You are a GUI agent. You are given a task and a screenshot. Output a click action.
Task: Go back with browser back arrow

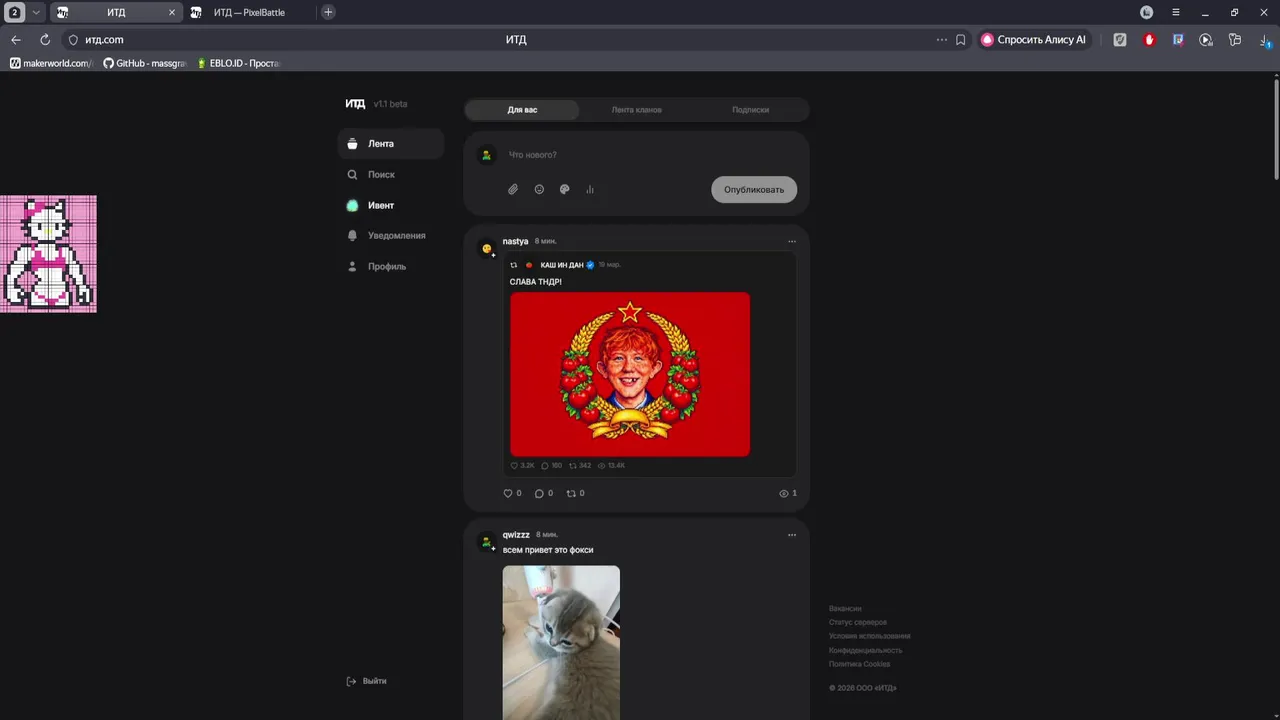[x=15, y=40]
